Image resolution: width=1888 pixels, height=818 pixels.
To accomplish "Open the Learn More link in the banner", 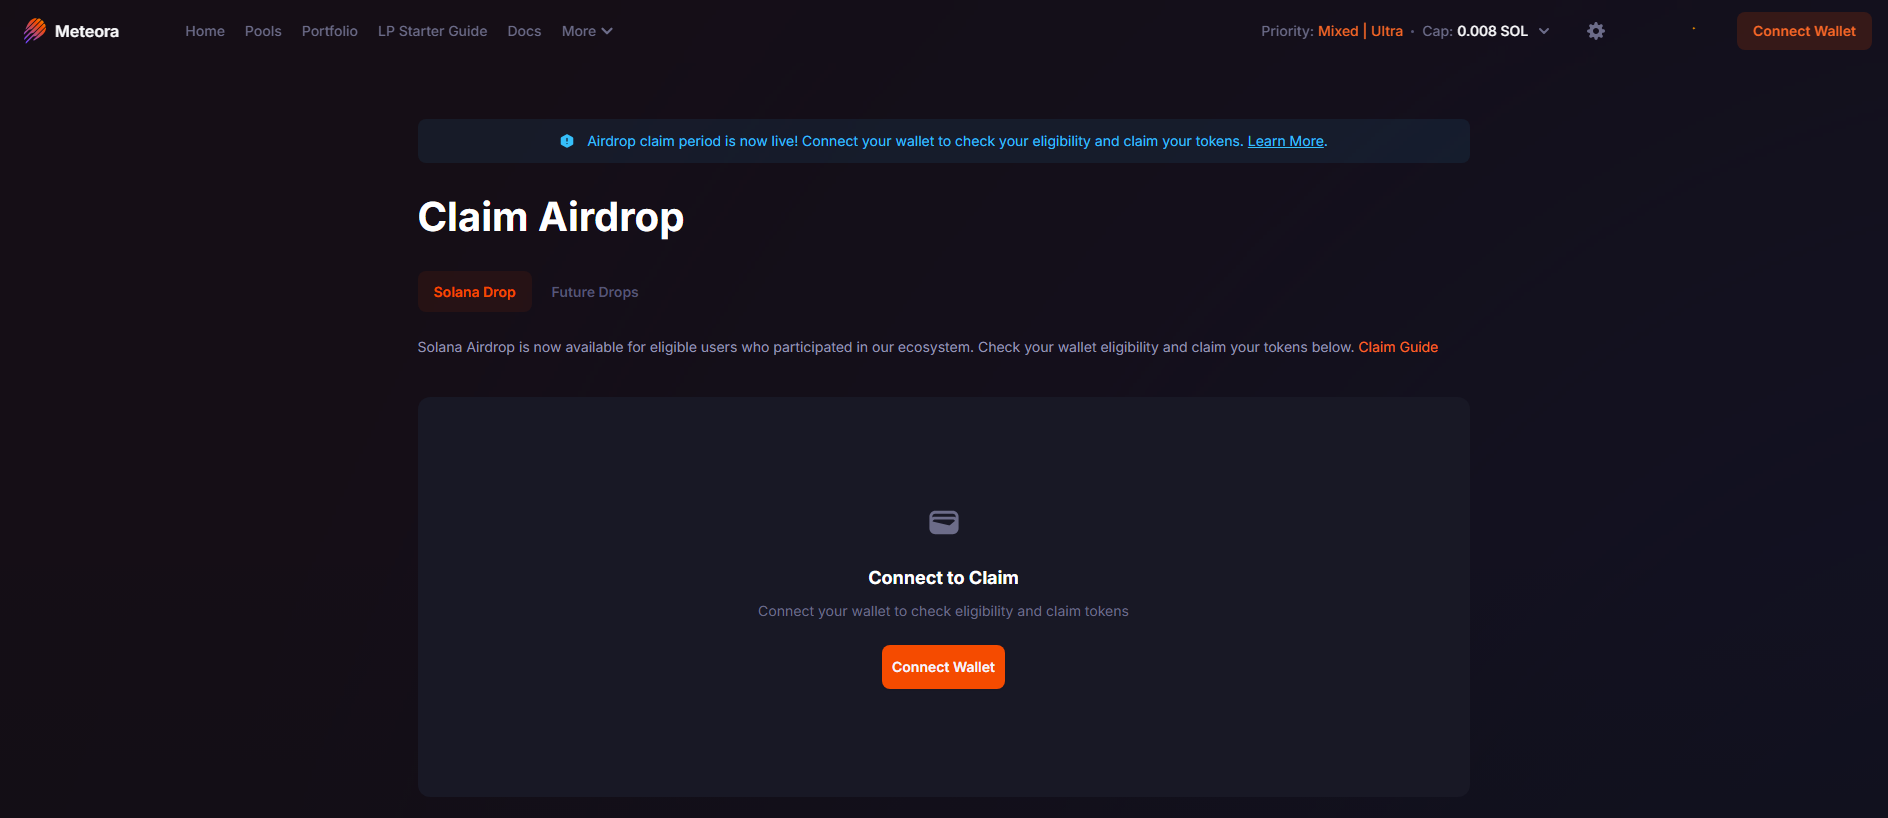I will click(1286, 141).
